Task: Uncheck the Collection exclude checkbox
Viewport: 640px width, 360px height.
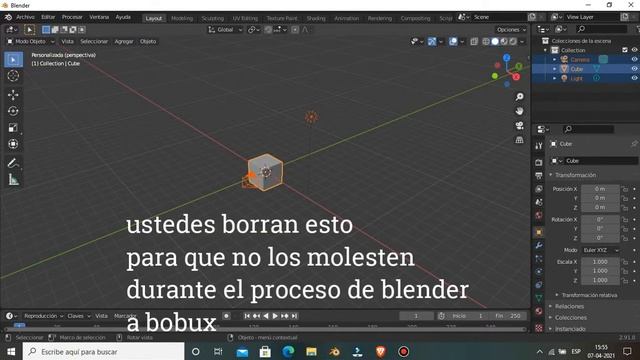Action: tap(625, 50)
